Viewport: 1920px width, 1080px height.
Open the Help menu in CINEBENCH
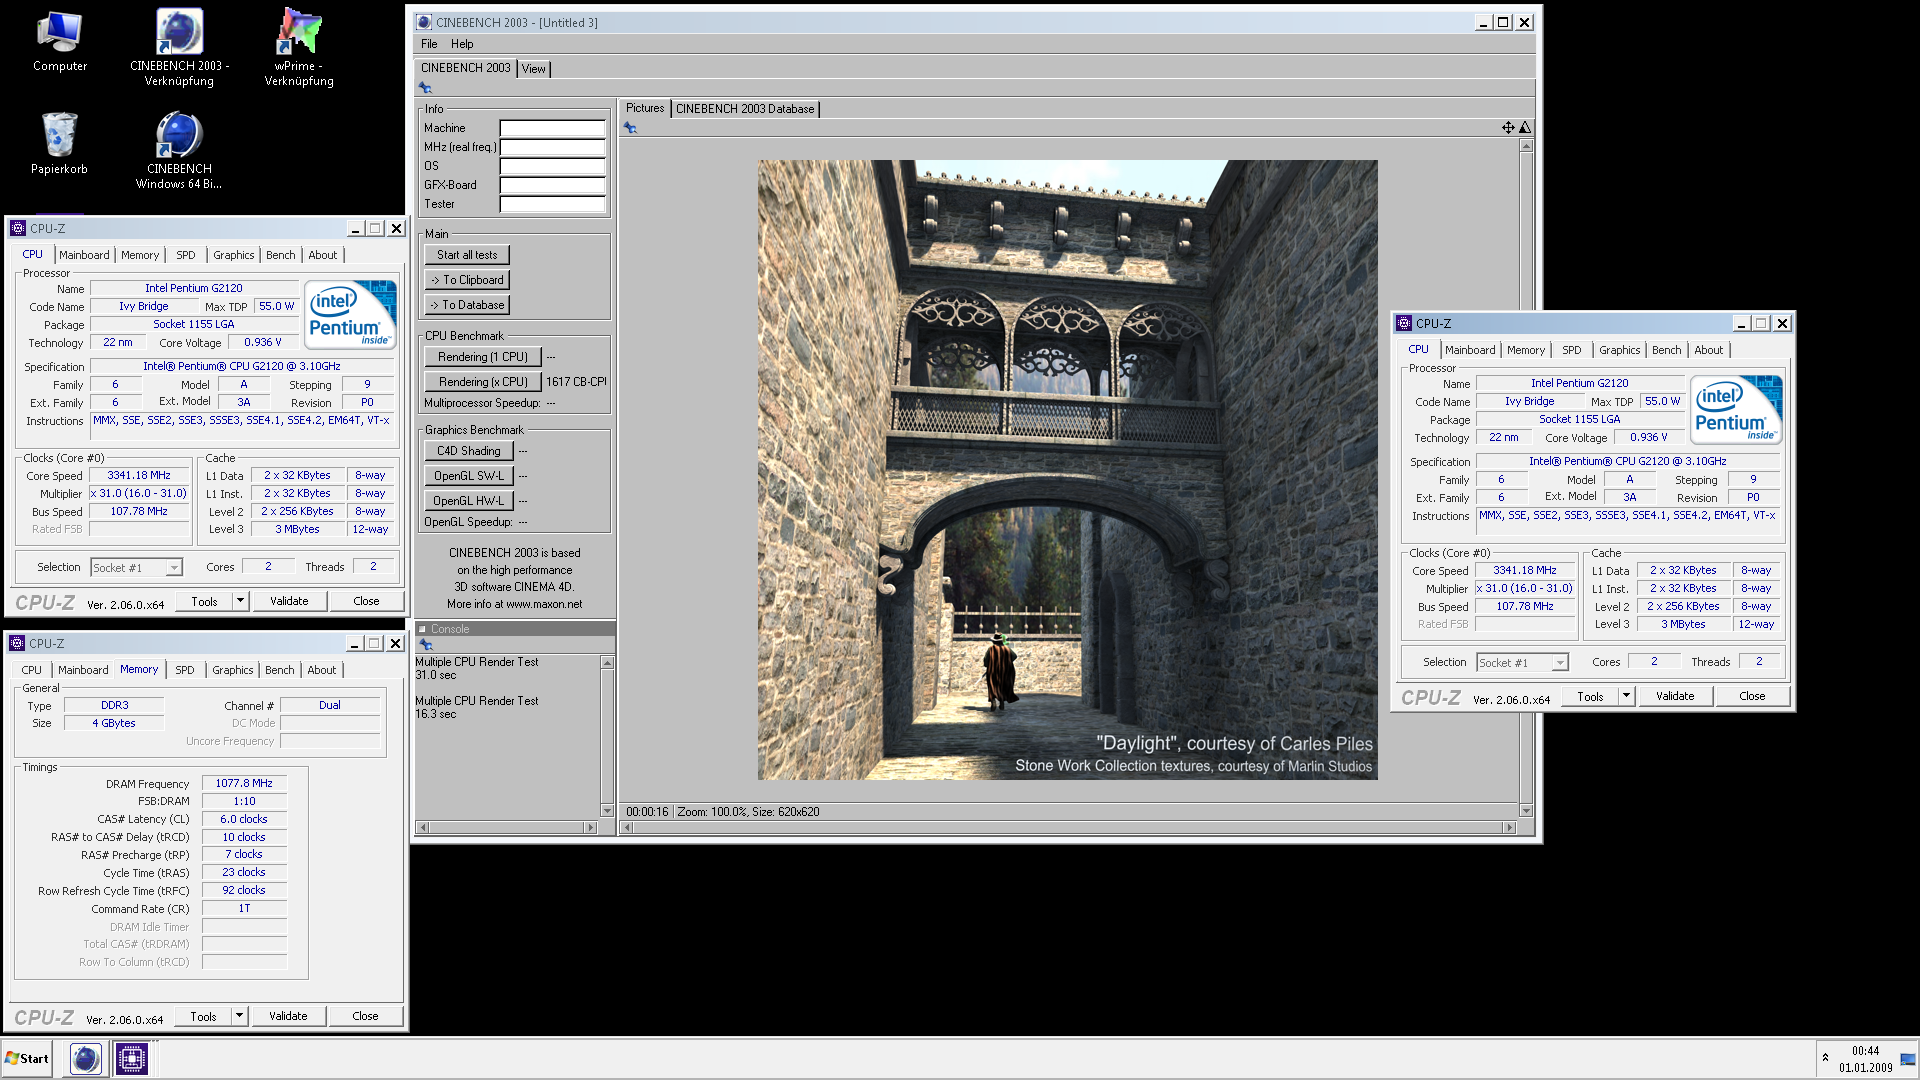point(462,44)
